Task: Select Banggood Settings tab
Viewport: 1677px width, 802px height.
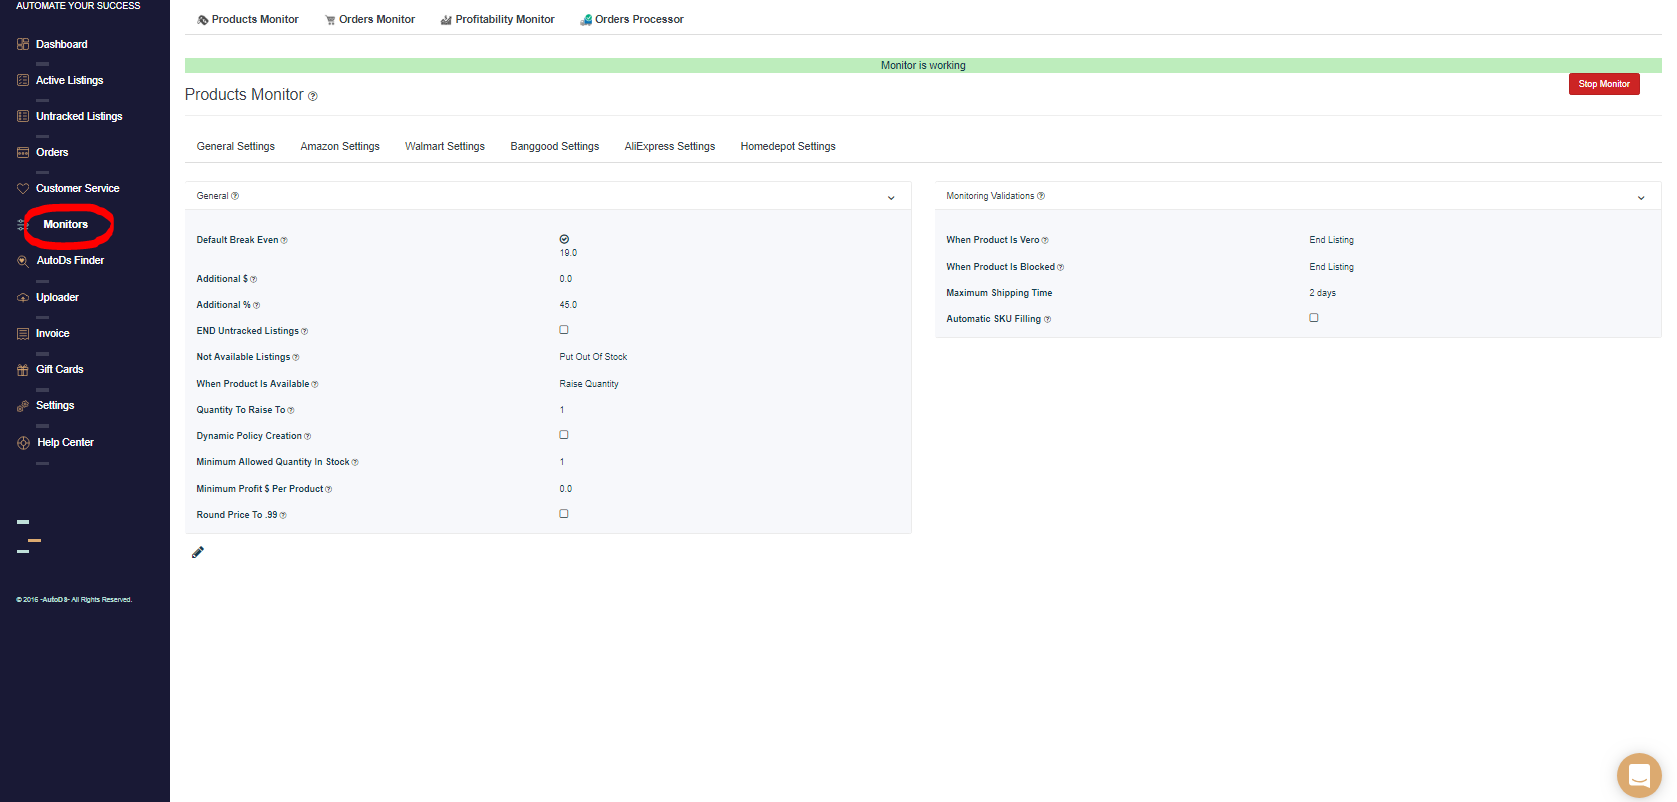Action: point(555,146)
